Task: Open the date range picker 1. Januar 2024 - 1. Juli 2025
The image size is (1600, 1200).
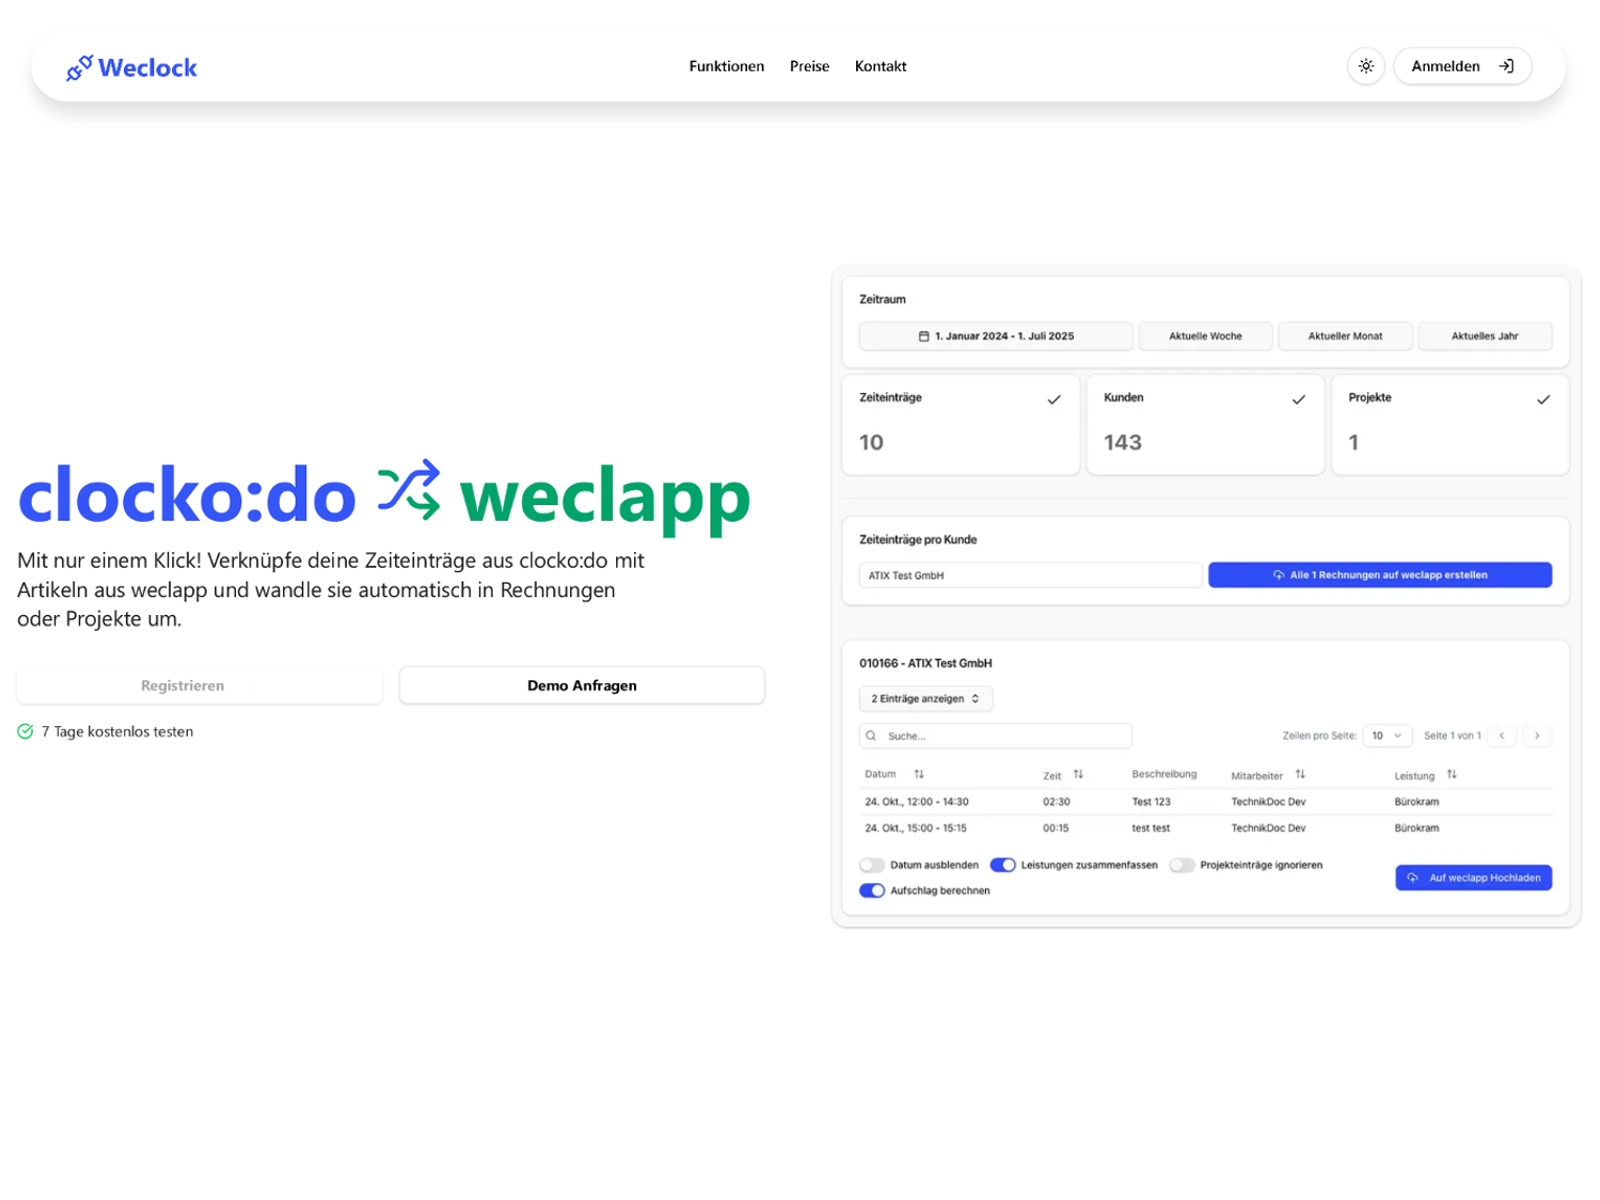Action: pyautogui.click(x=996, y=336)
